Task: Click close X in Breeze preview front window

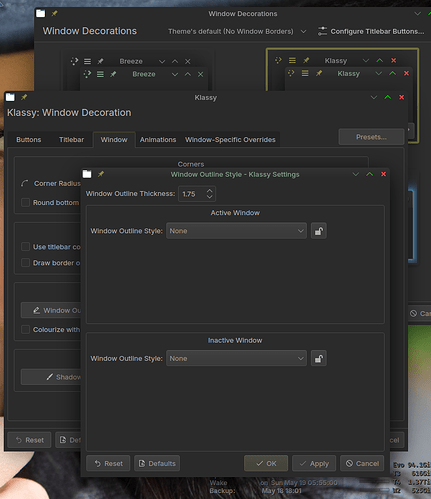Action: [200, 74]
